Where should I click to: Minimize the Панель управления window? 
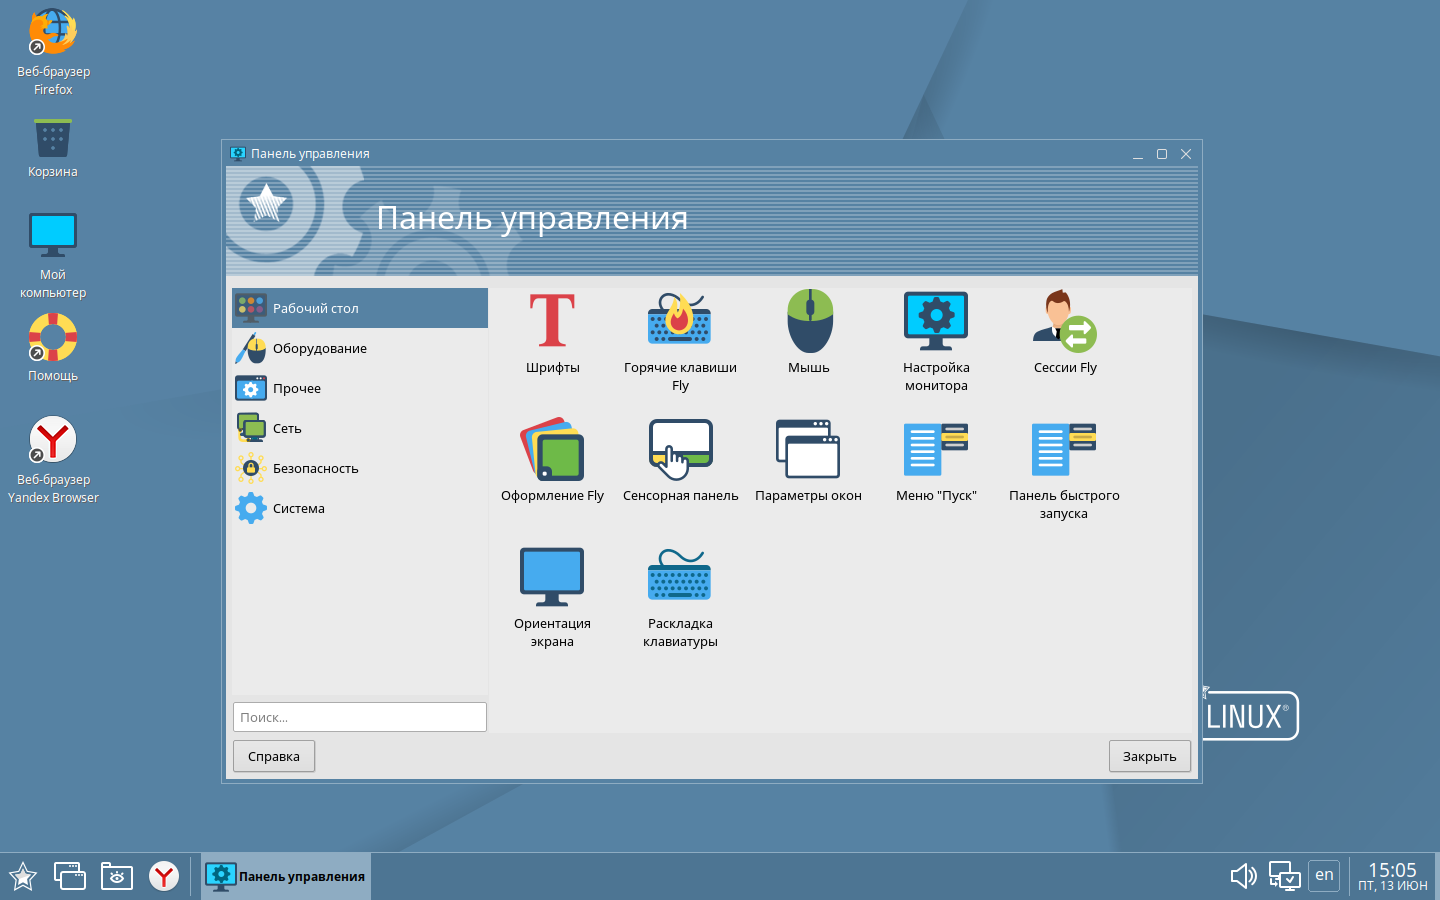(x=1138, y=154)
